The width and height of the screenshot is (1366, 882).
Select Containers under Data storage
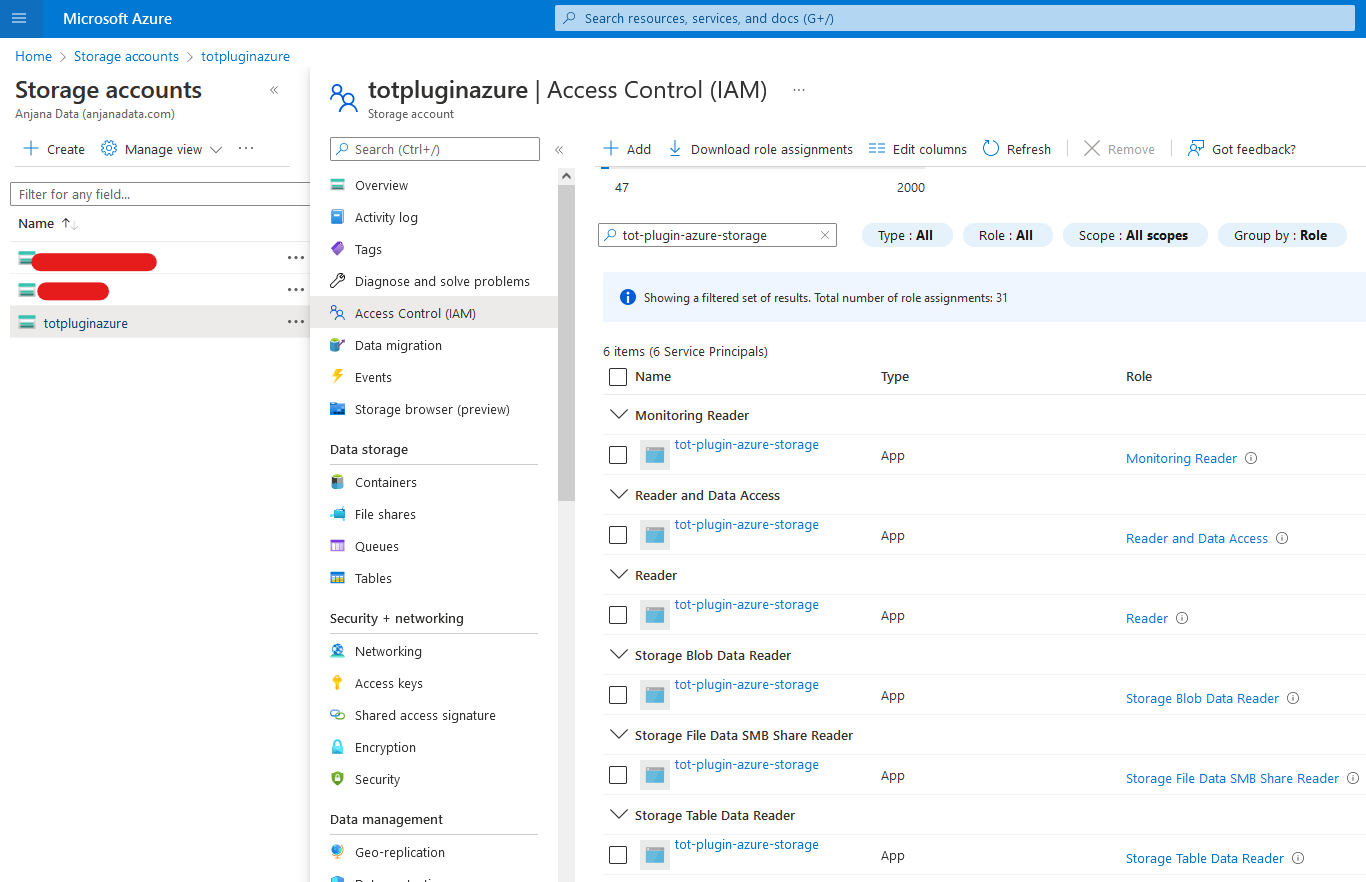(385, 482)
